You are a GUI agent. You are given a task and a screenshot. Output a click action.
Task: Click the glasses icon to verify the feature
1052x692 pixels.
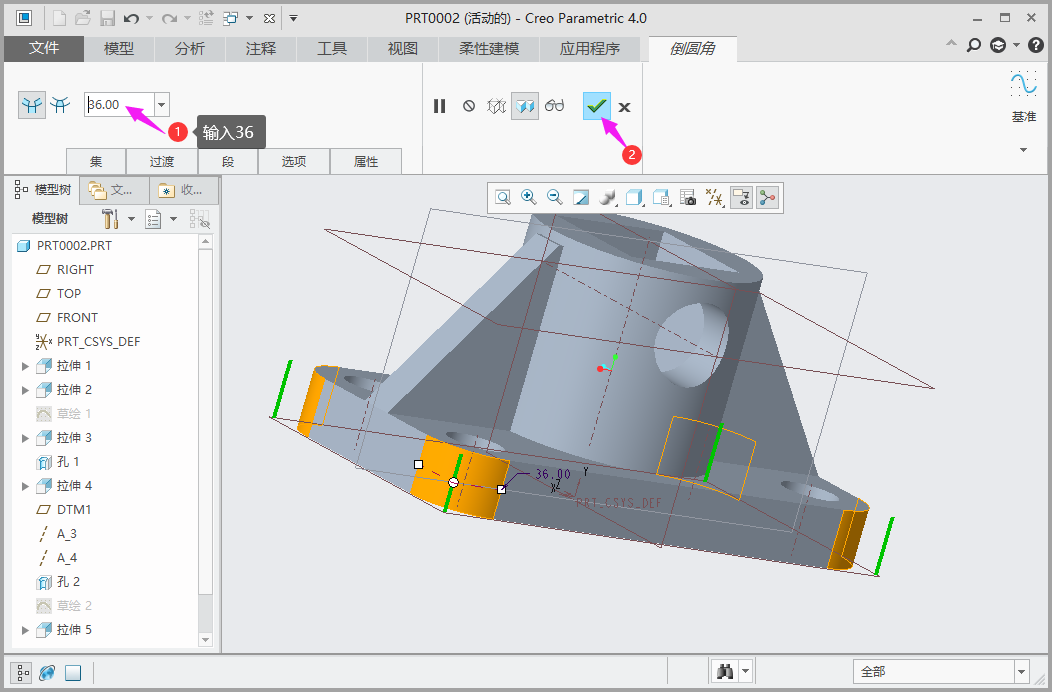point(555,106)
